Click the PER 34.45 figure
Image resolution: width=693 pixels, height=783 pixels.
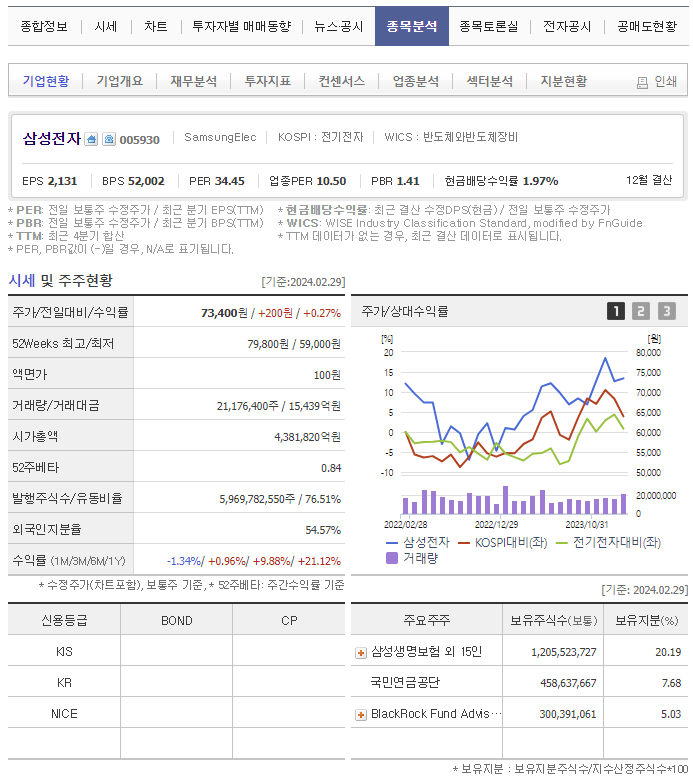pos(217,181)
